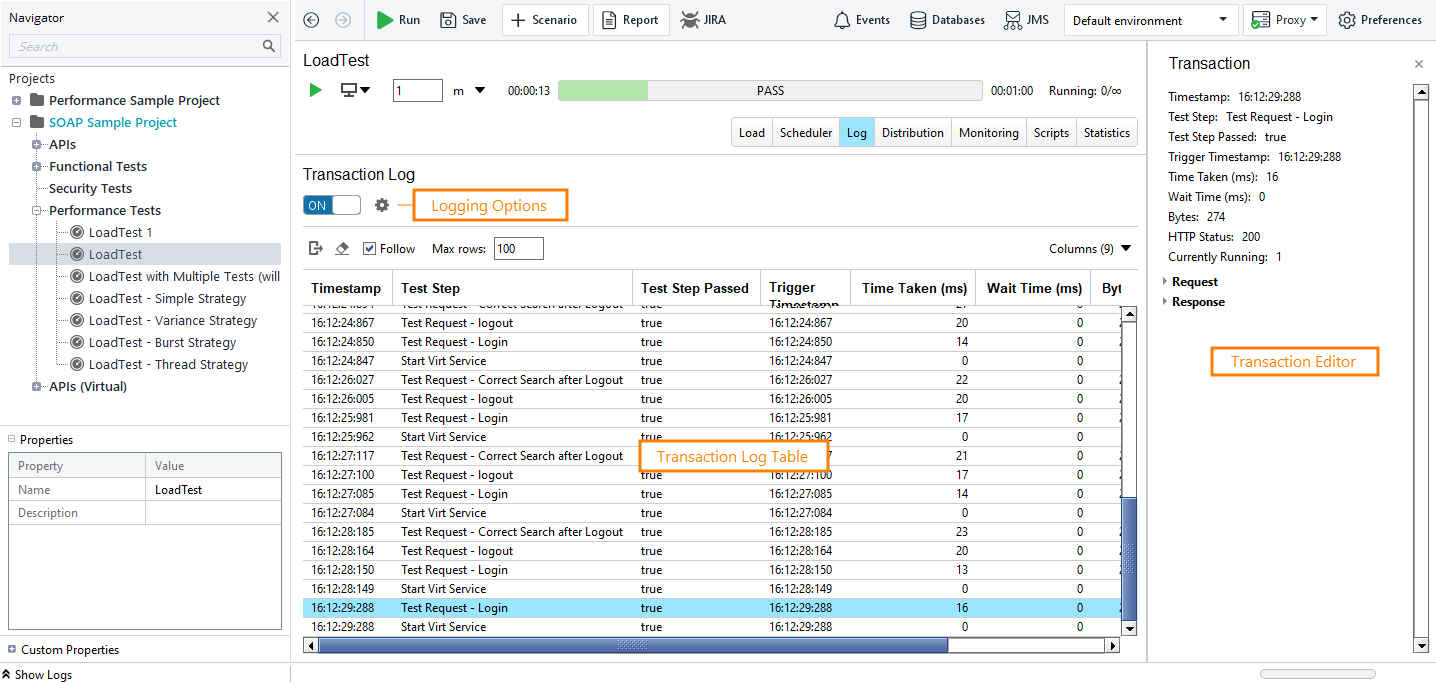Enable the Proxy toggle button
This screenshot has width=1436, height=685.
click(x=1284, y=19)
